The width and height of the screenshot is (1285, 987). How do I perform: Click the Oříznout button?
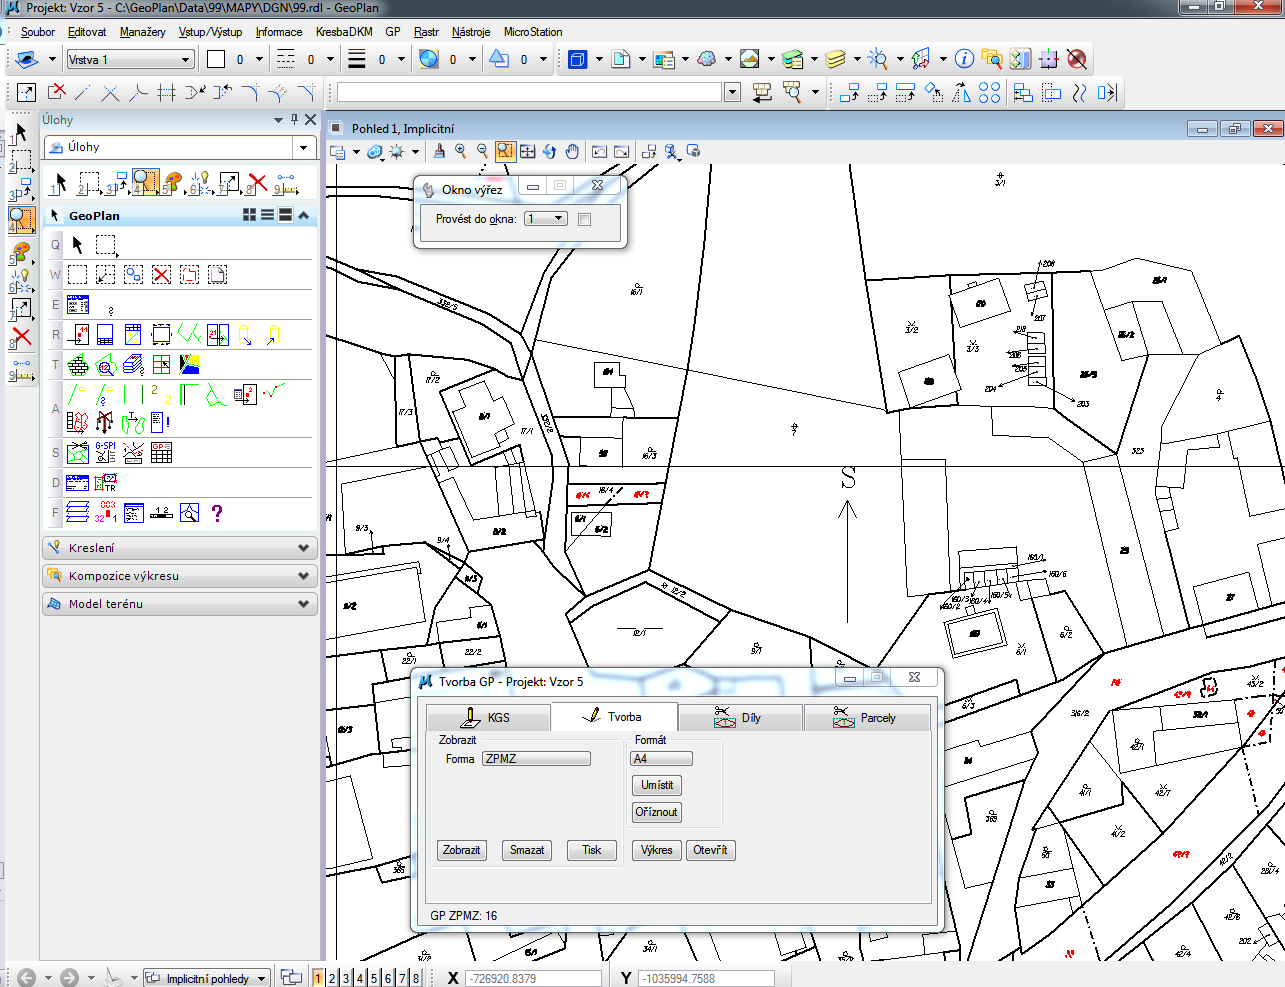(657, 812)
